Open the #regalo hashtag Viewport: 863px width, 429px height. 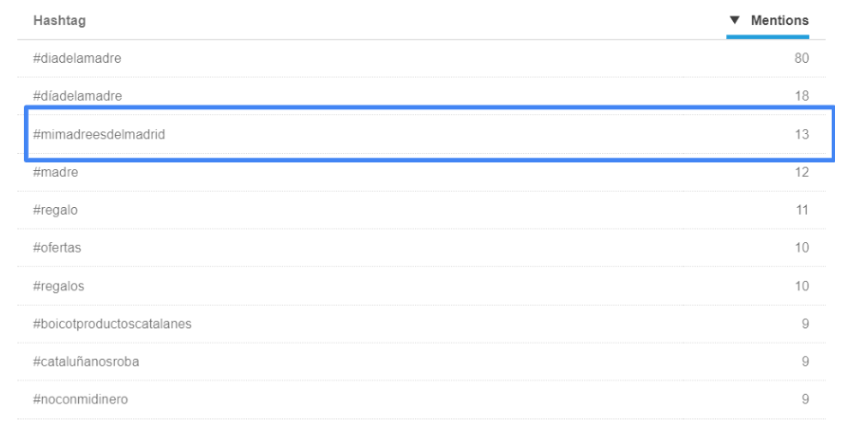click(x=55, y=210)
